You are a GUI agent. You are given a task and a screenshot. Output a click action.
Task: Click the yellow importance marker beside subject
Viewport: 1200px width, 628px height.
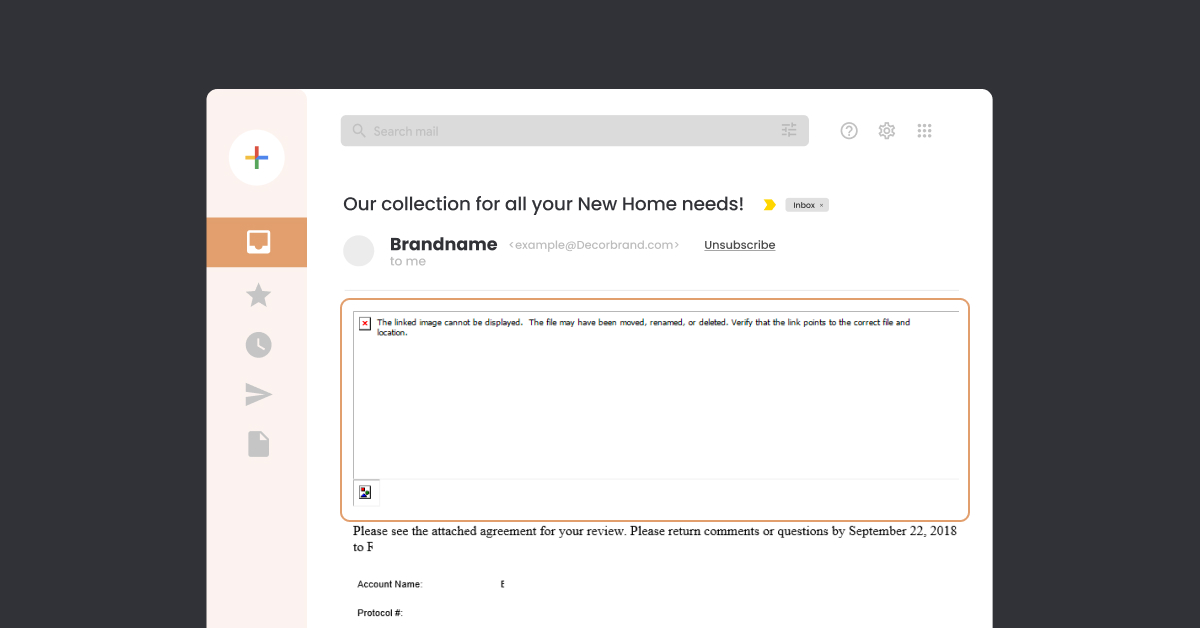(x=768, y=204)
